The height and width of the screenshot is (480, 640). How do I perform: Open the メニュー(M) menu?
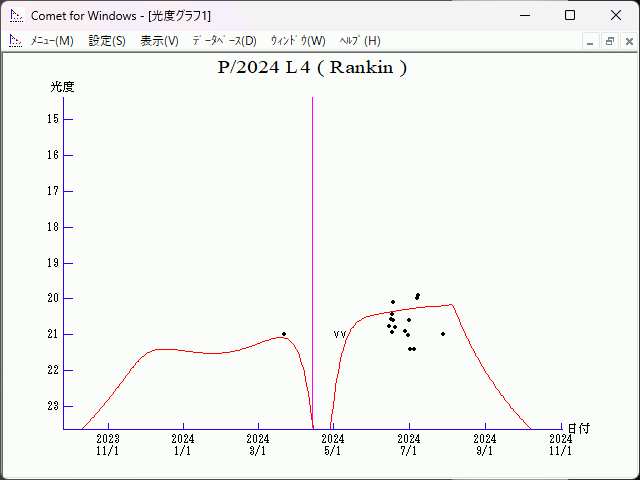(52, 41)
